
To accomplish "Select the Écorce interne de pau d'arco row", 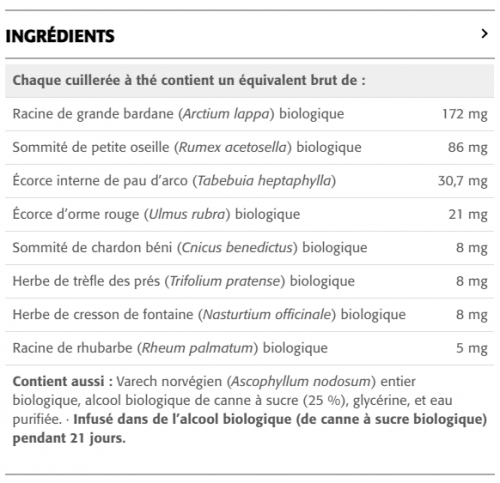I will coord(249,181).
